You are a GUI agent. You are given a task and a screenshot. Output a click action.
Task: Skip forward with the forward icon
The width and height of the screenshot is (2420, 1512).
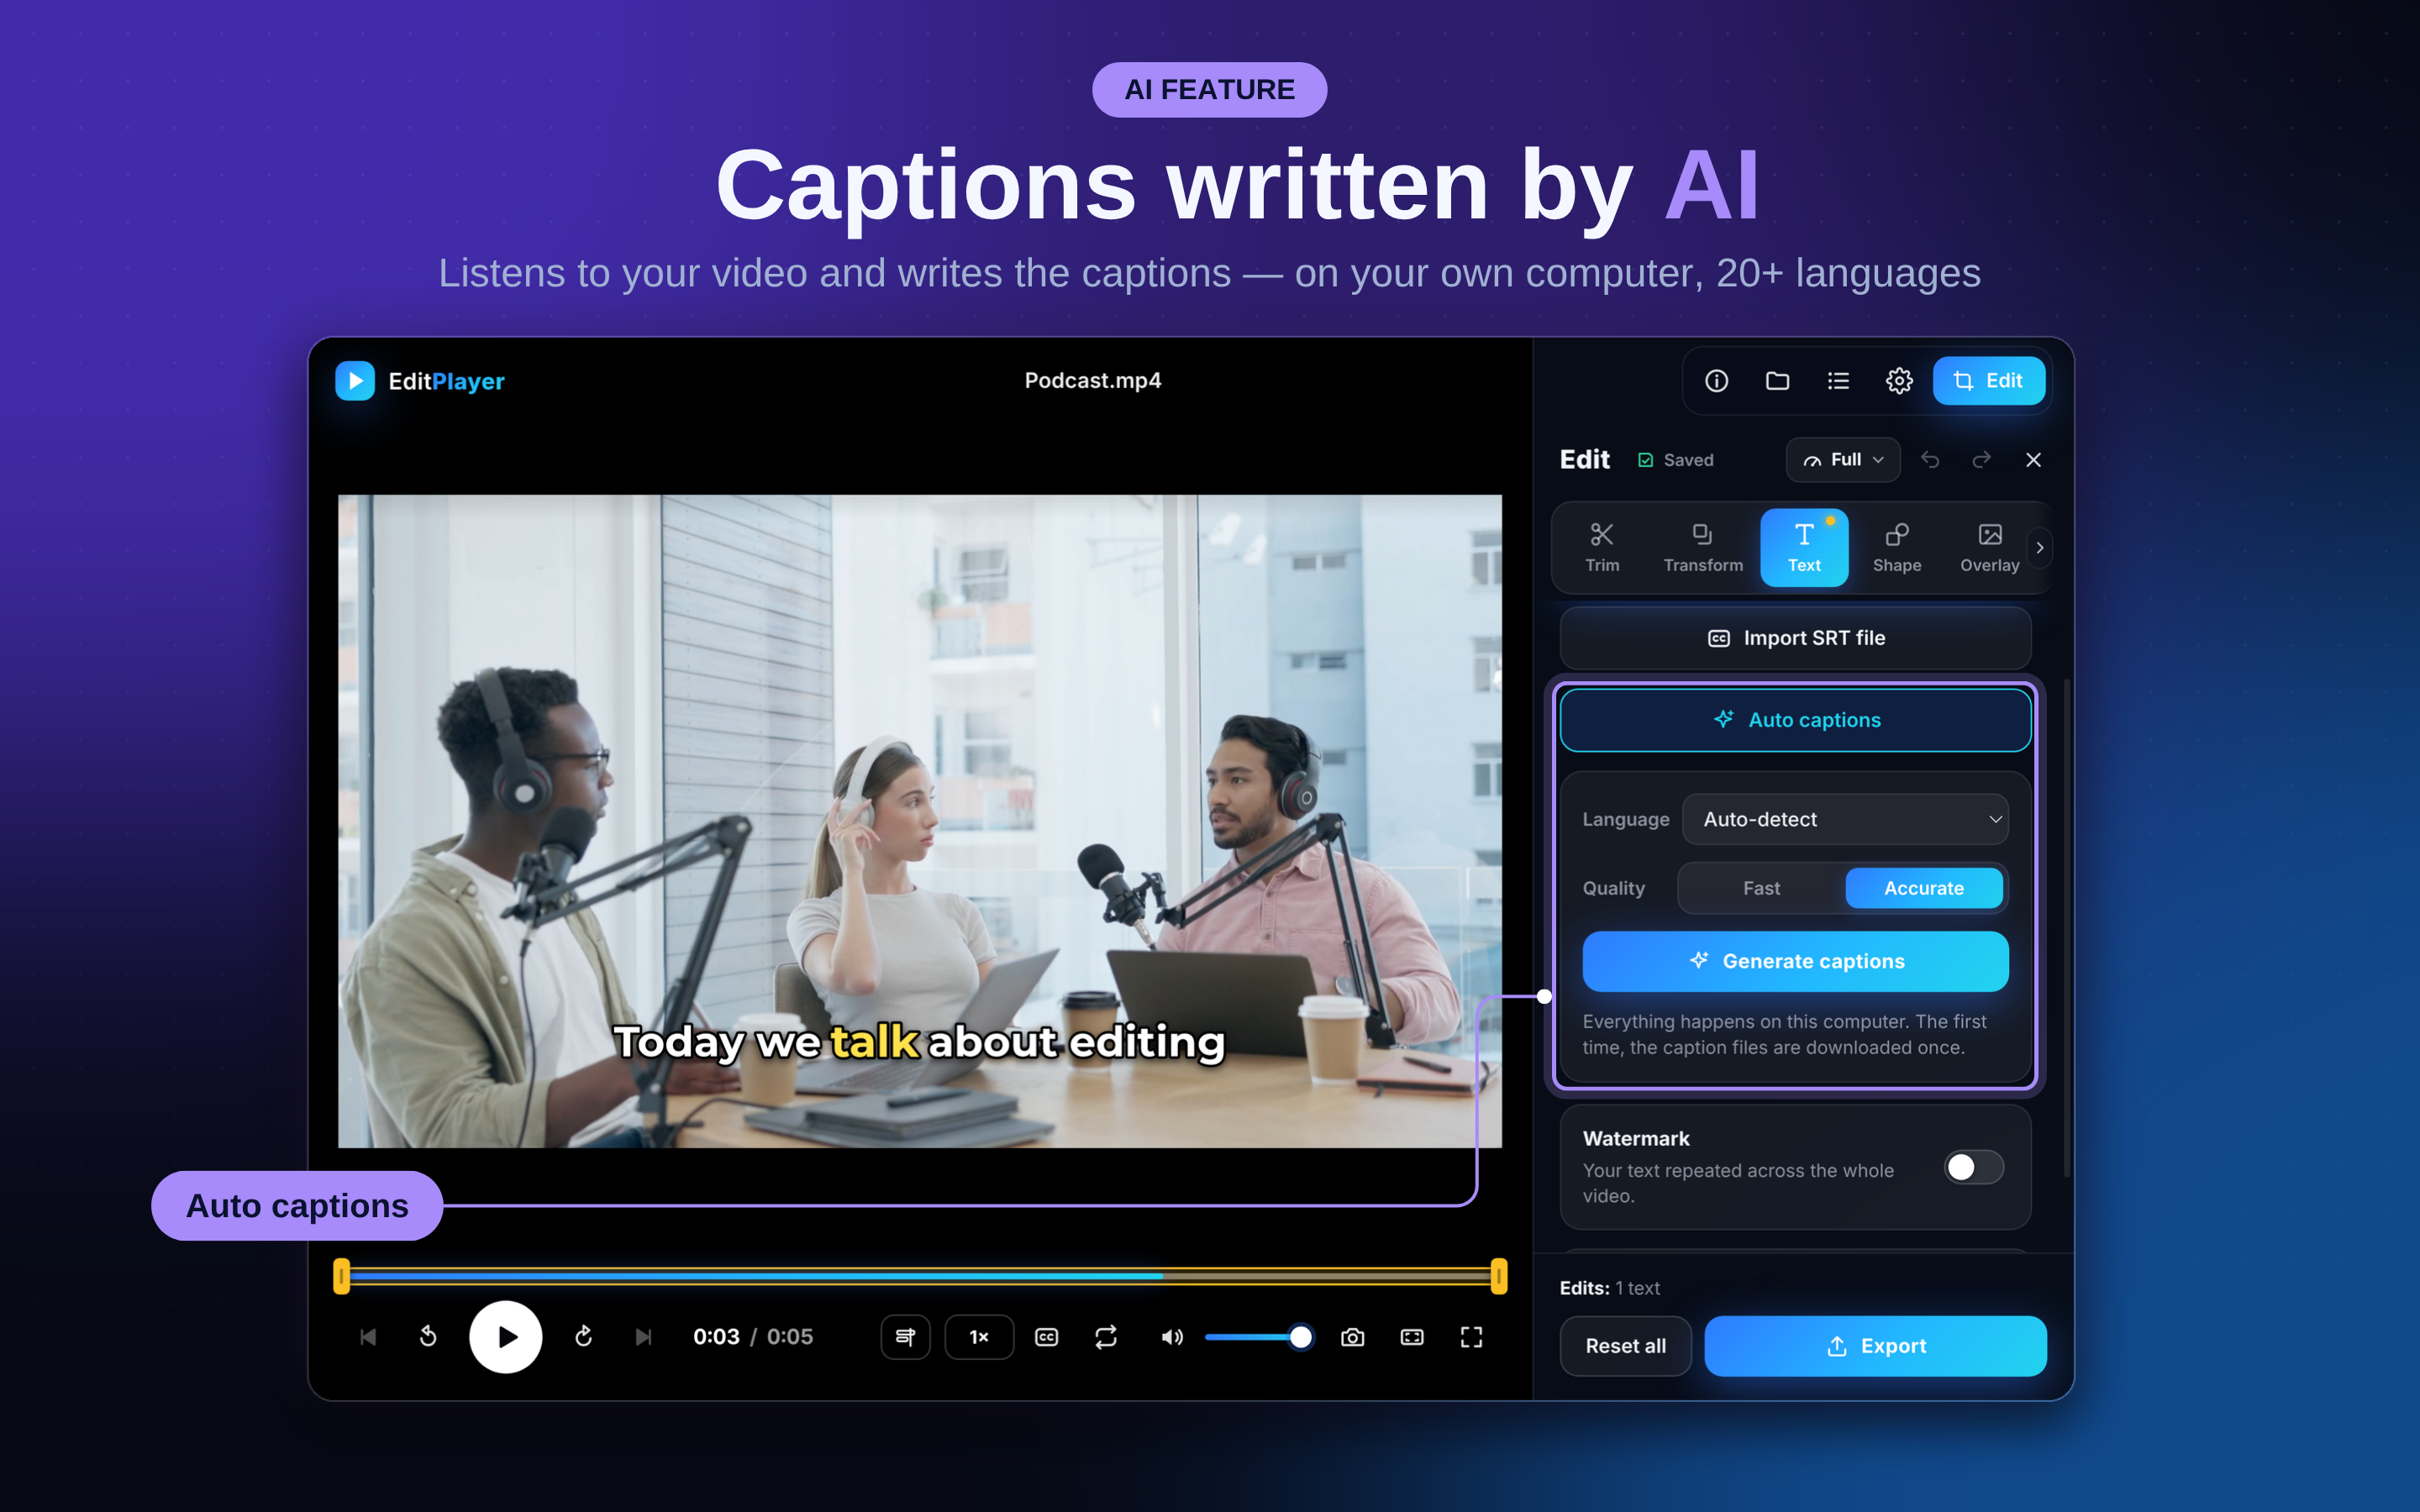584,1337
